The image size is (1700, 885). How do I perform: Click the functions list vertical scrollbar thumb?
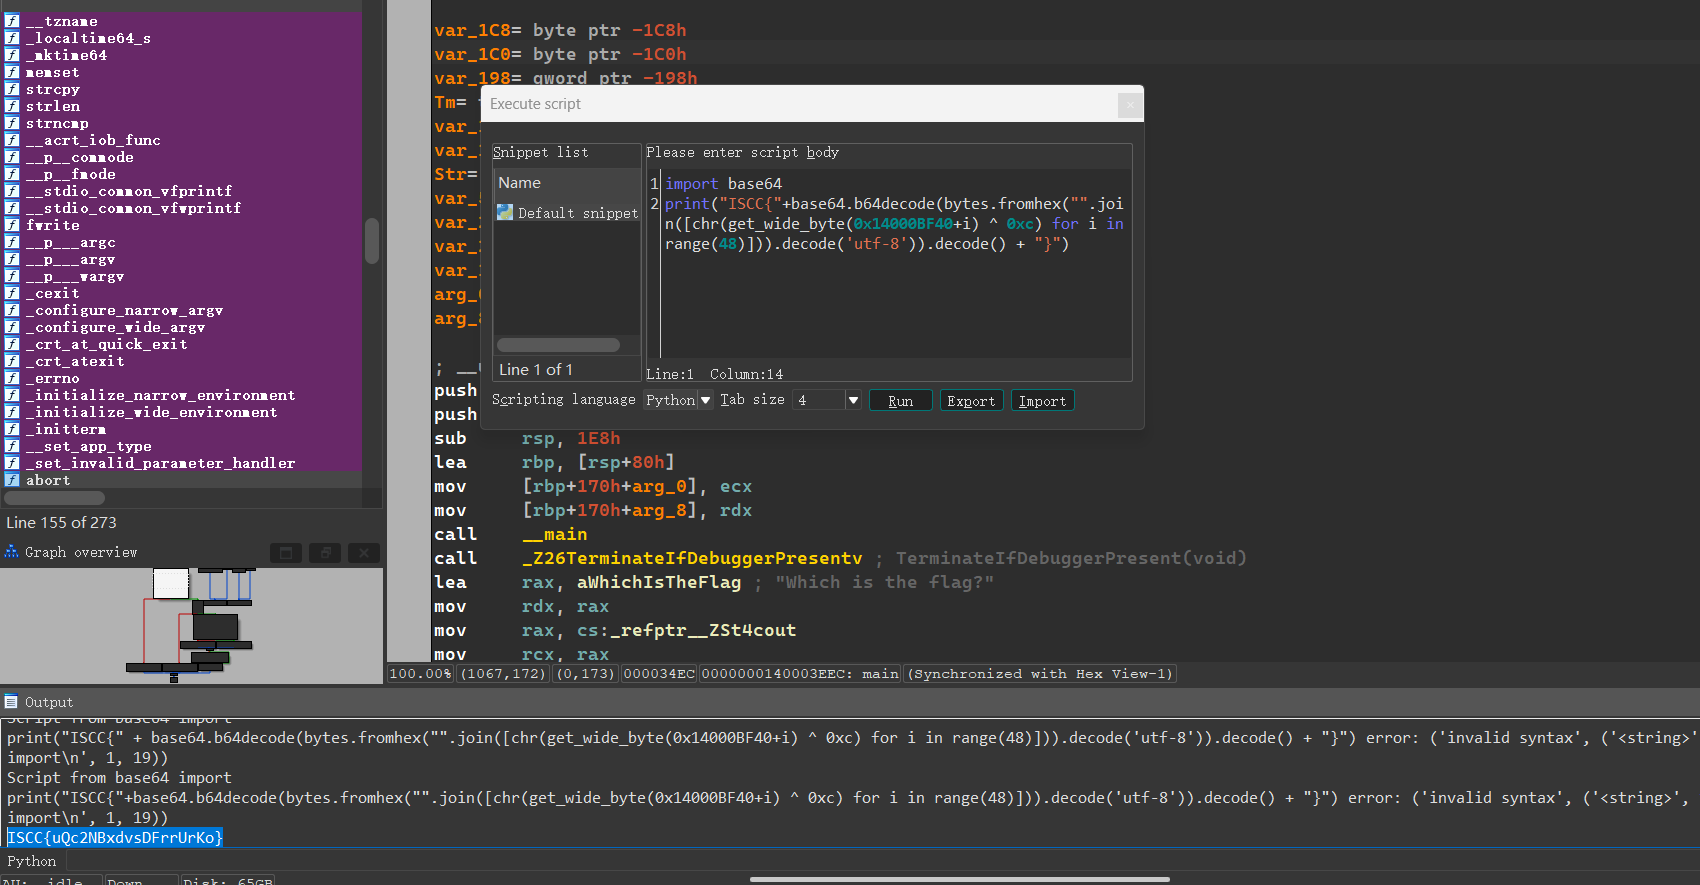(372, 241)
